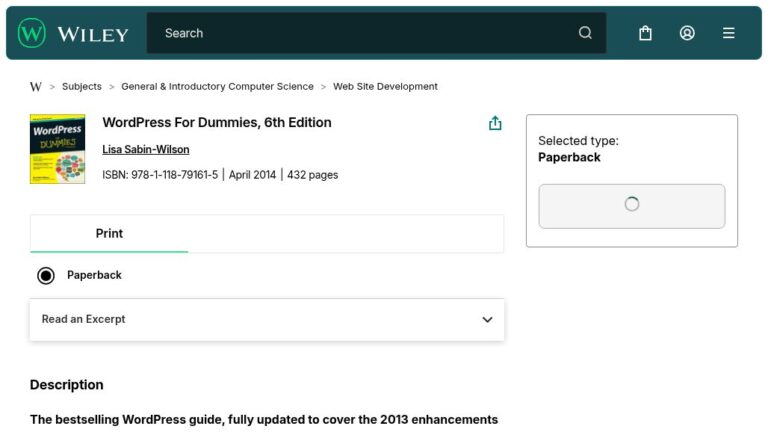Expand the Read an Excerpt section
The image size is (768, 432).
pyautogui.click(x=266, y=320)
